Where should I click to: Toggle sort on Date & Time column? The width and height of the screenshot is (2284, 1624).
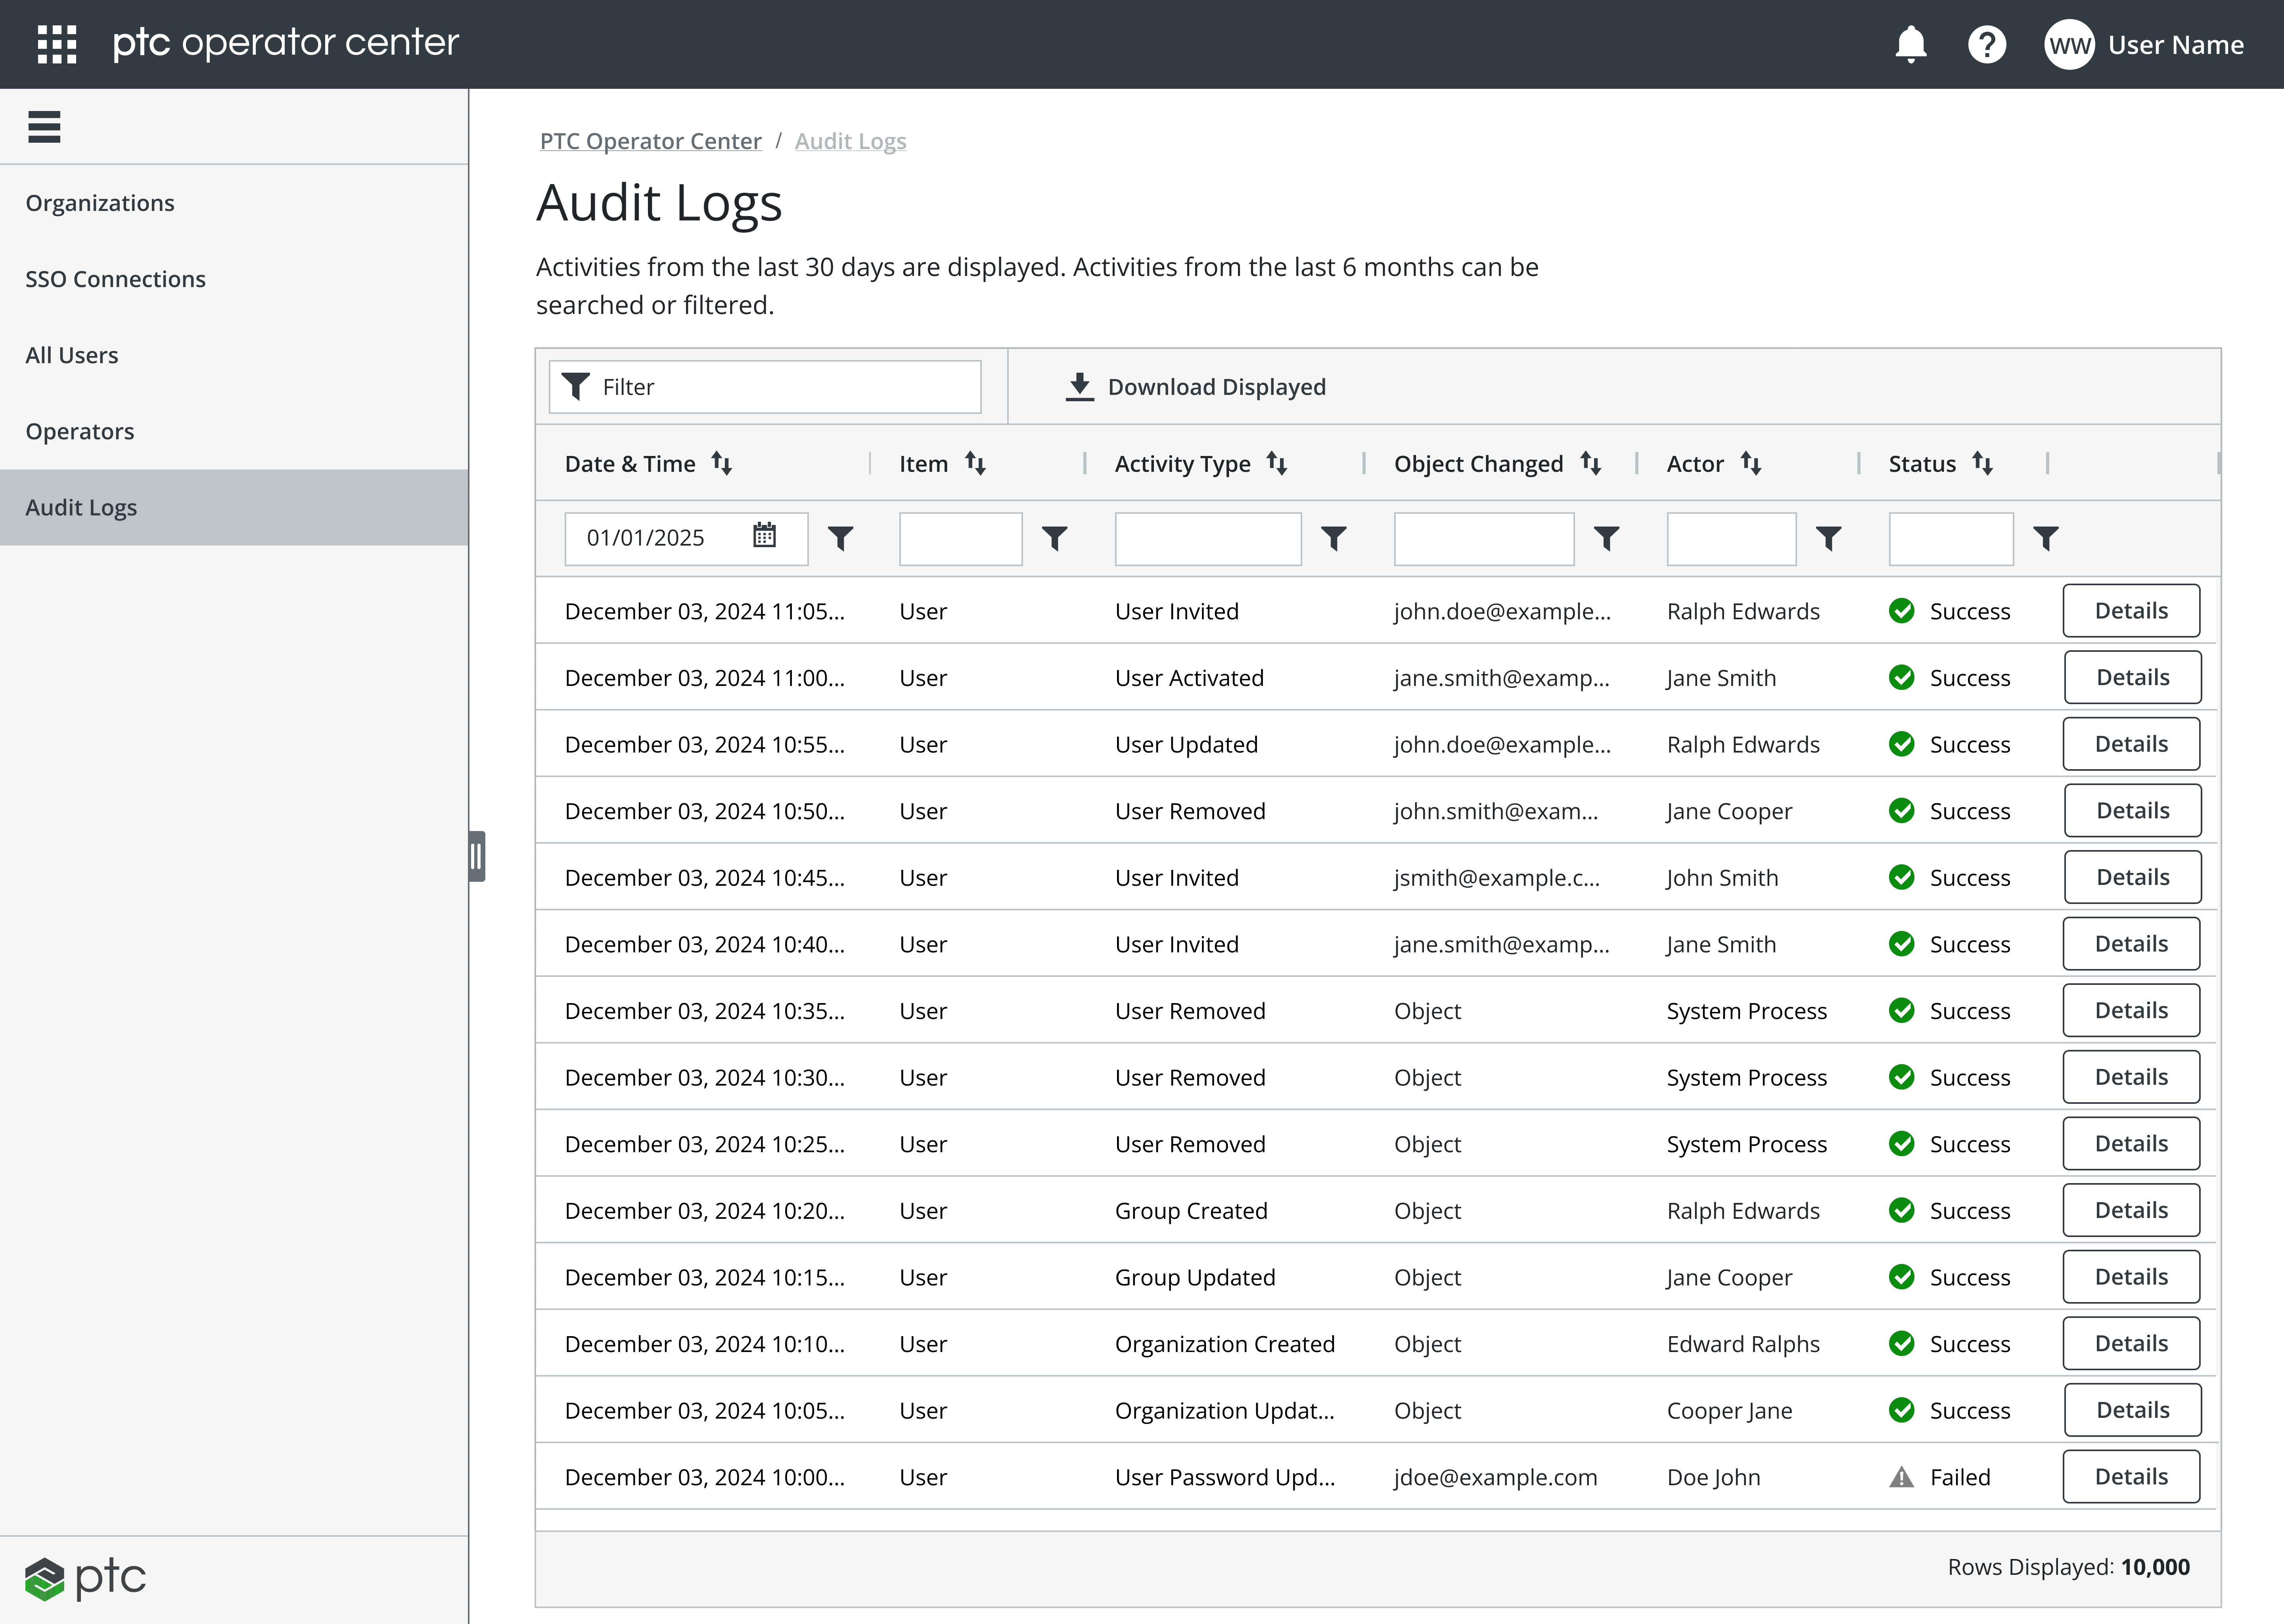722,463
